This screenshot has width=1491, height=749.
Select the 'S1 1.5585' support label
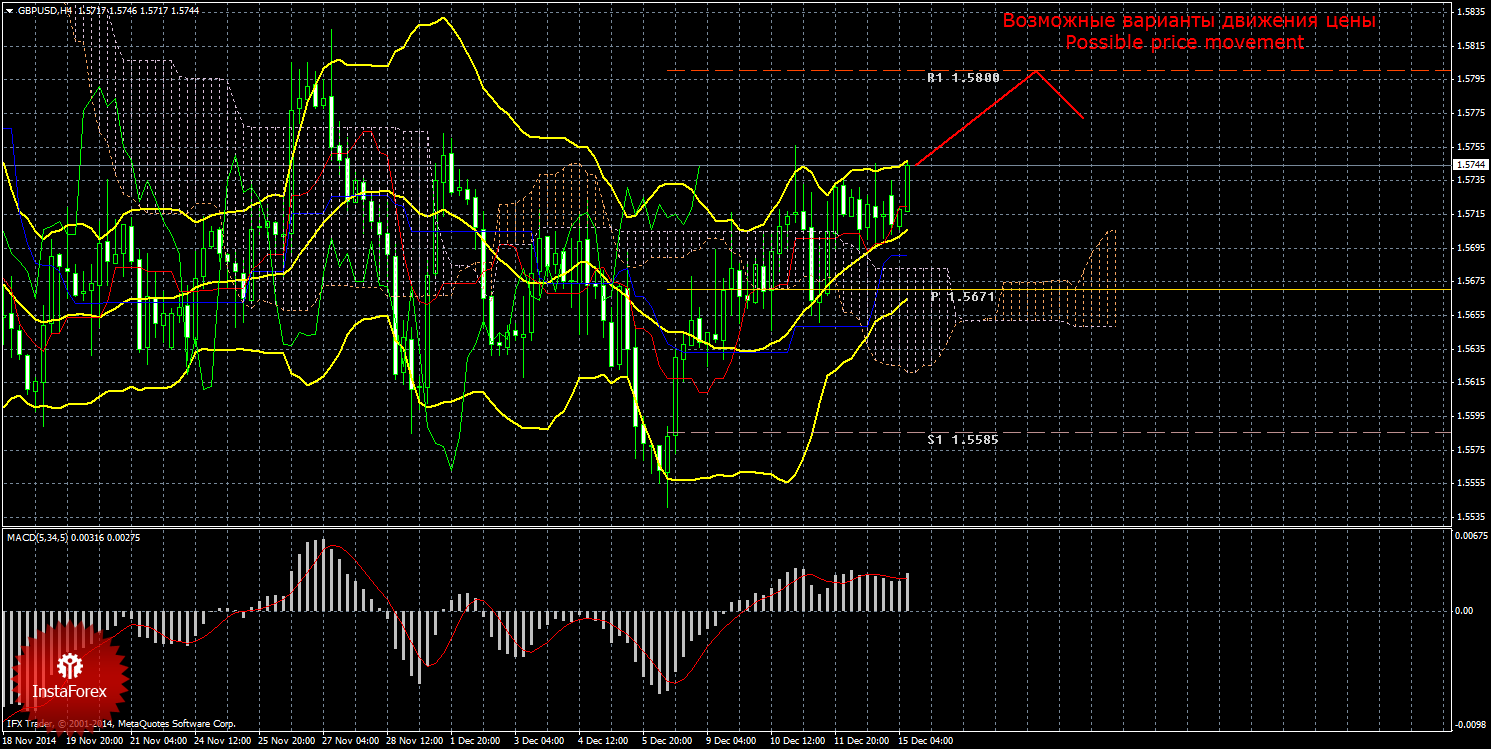(963, 439)
